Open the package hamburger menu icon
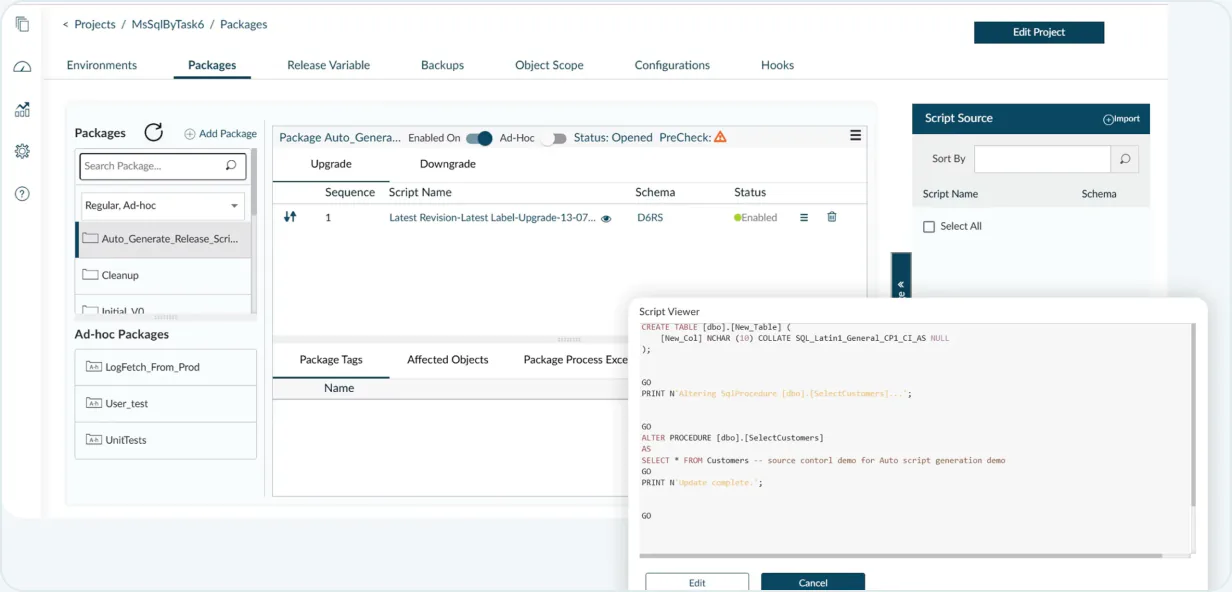 [855, 135]
